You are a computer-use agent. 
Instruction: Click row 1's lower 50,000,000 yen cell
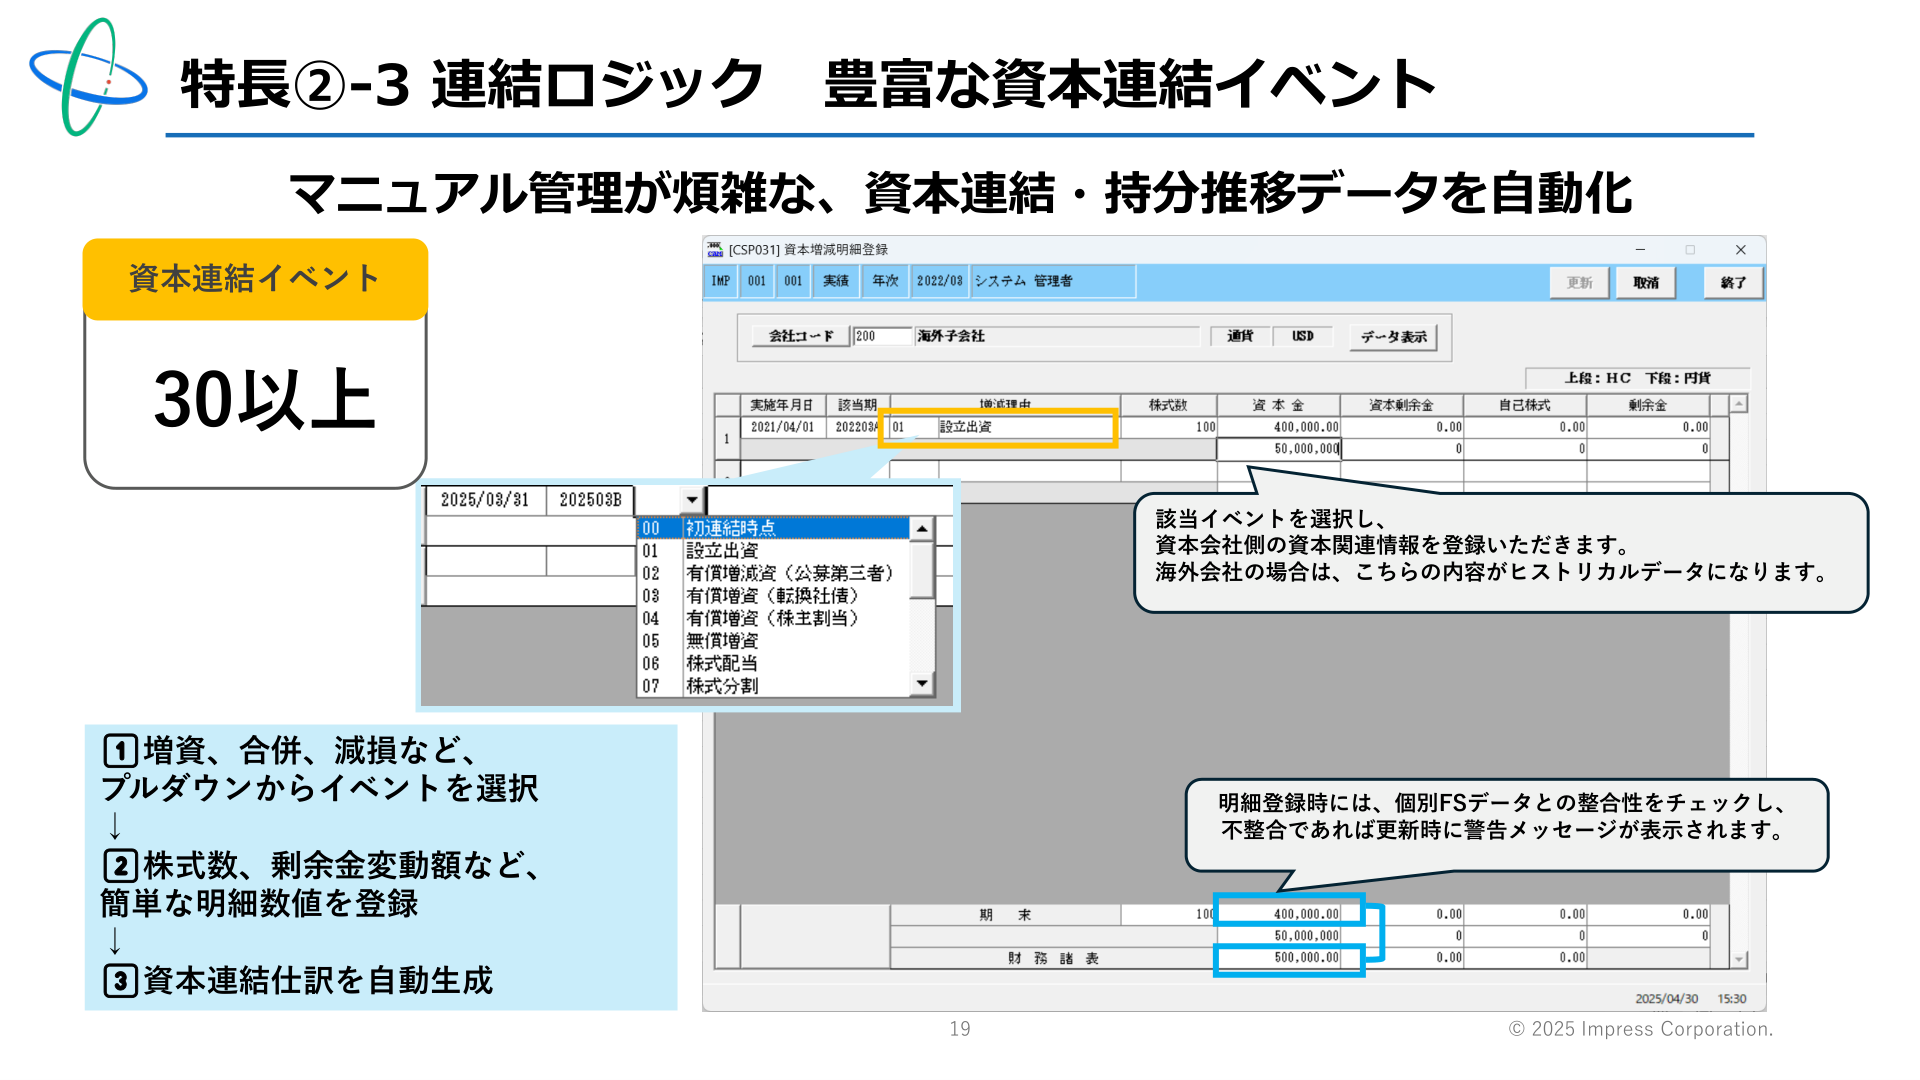(x=1279, y=449)
